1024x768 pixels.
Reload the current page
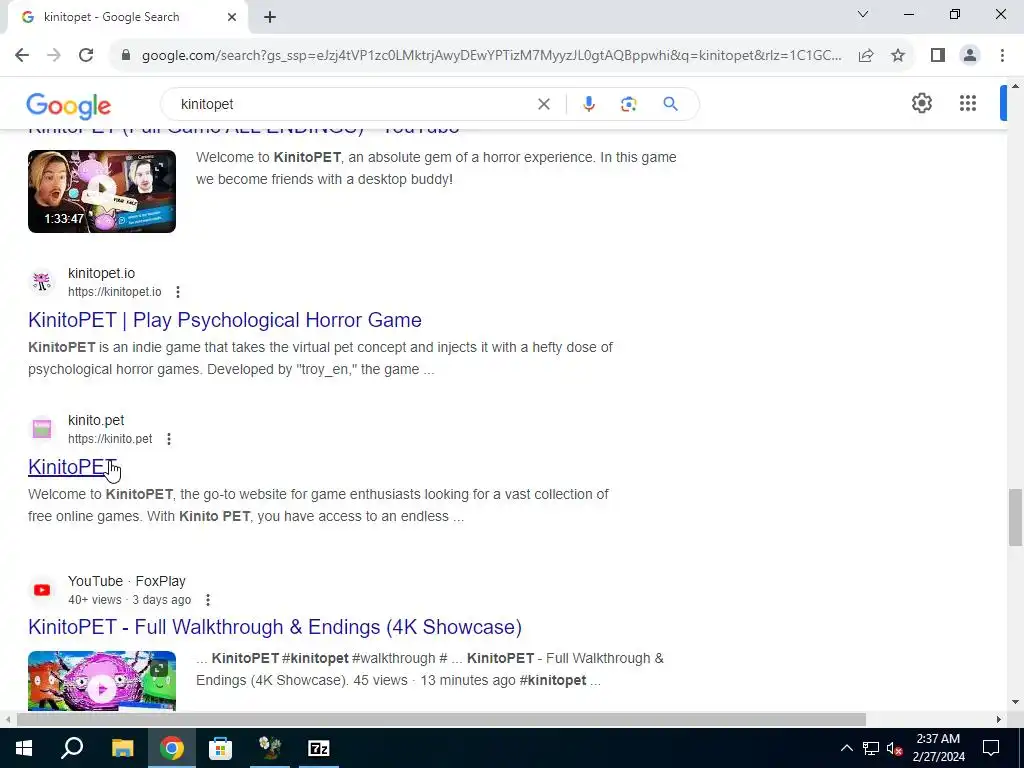pyautogui.click(x=86, y=56)
